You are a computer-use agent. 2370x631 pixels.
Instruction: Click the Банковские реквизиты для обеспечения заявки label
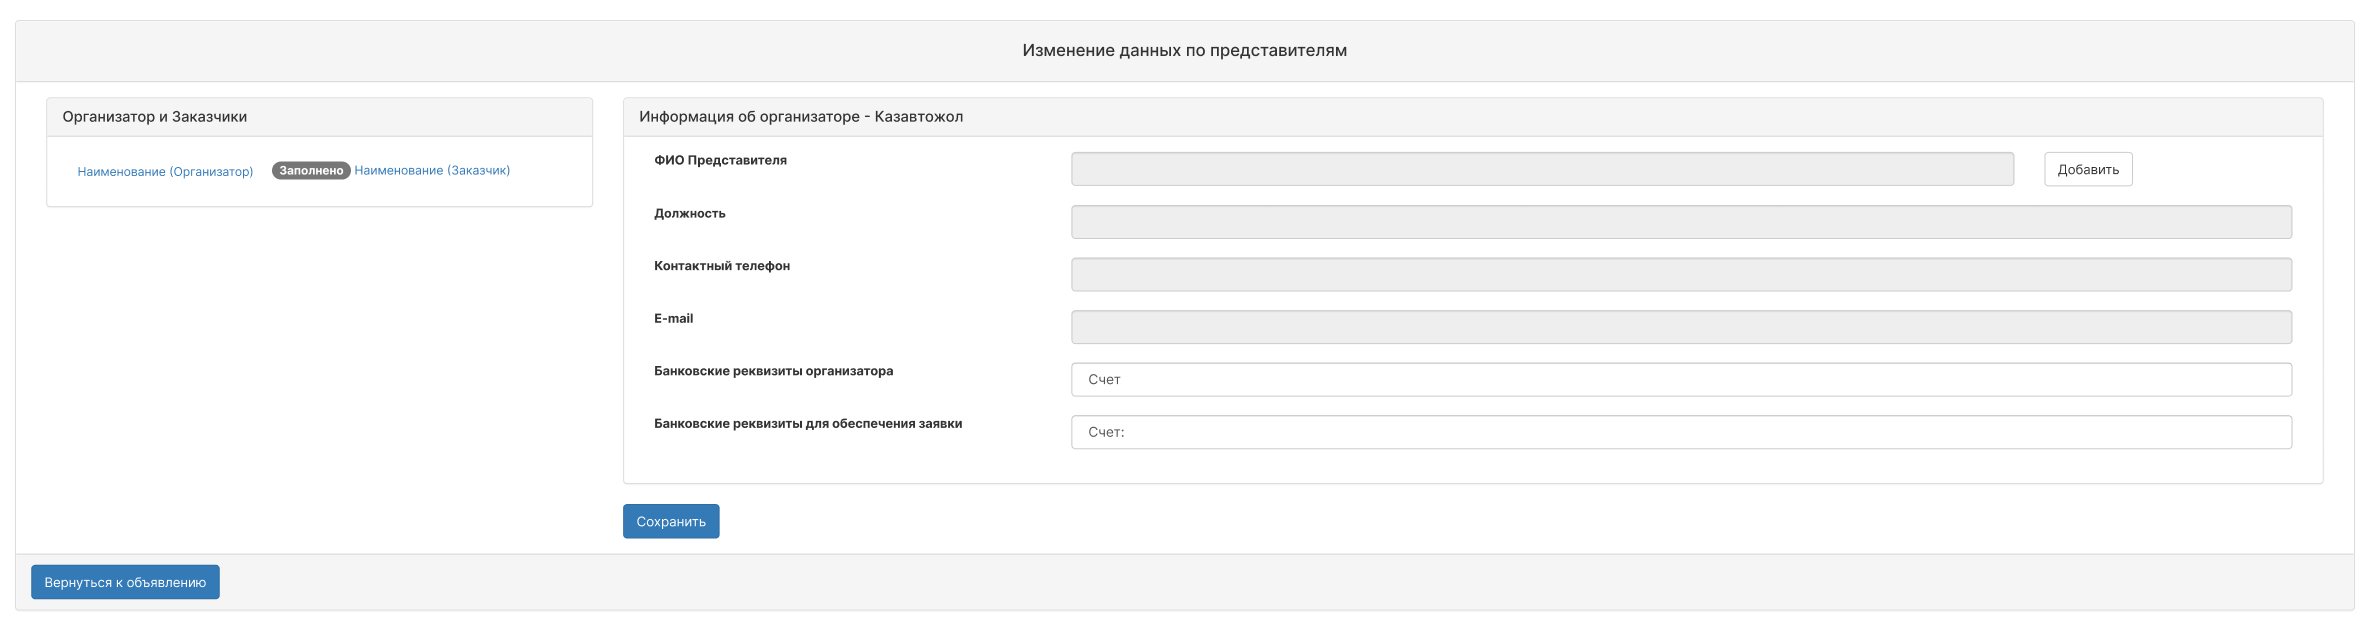(807, 424)
